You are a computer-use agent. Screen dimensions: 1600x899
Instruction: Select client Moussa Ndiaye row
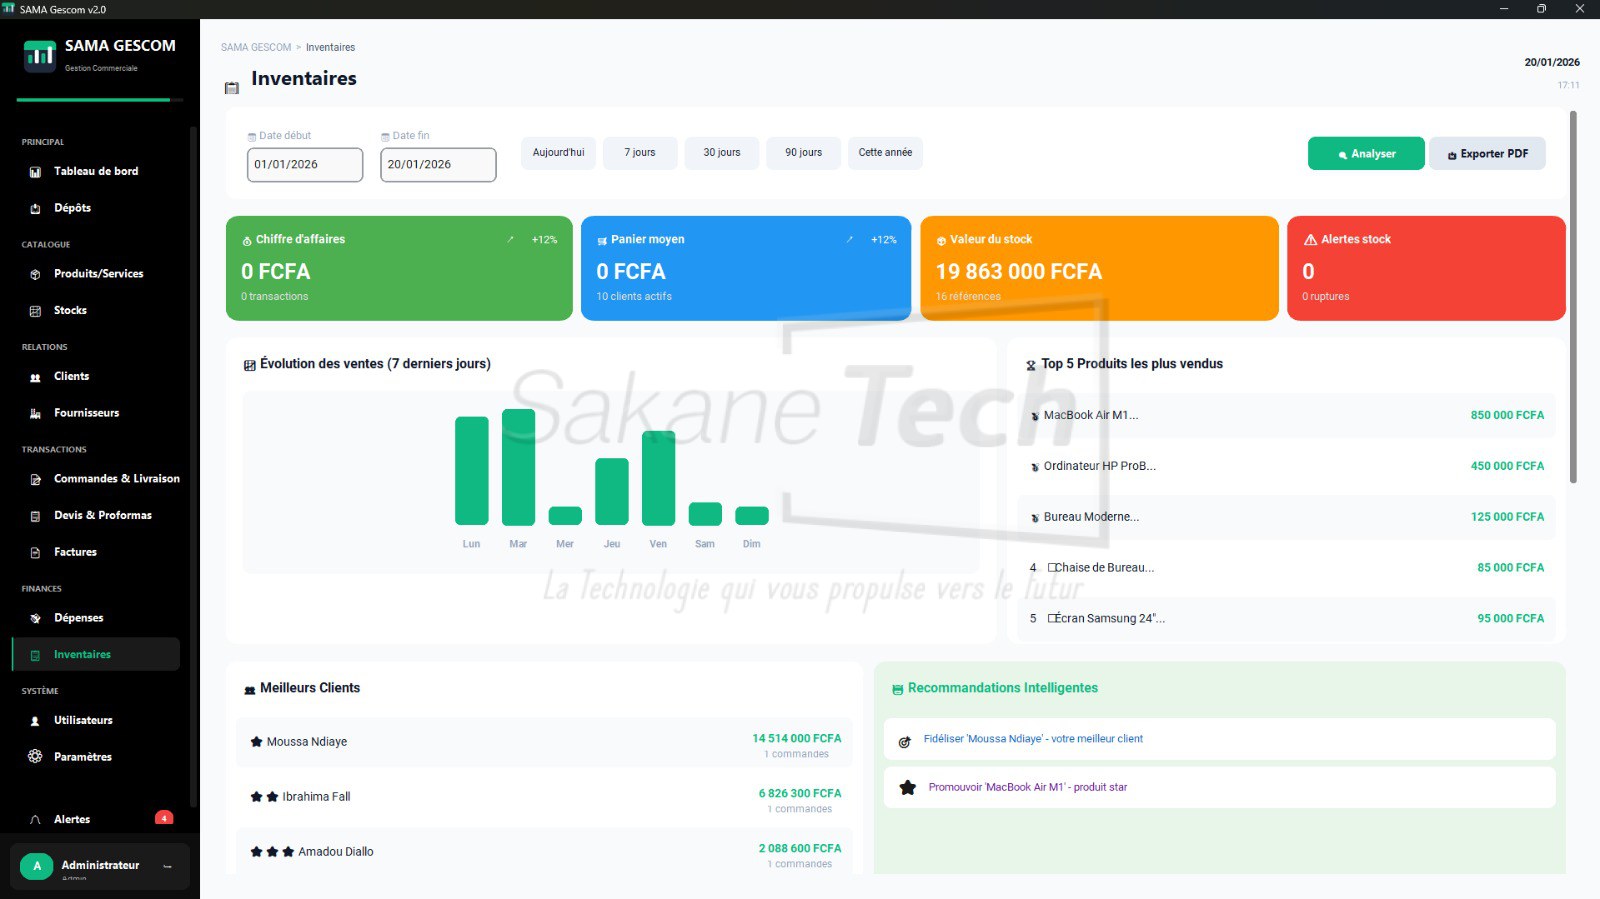pyautogui.click(x=545, y=742)
